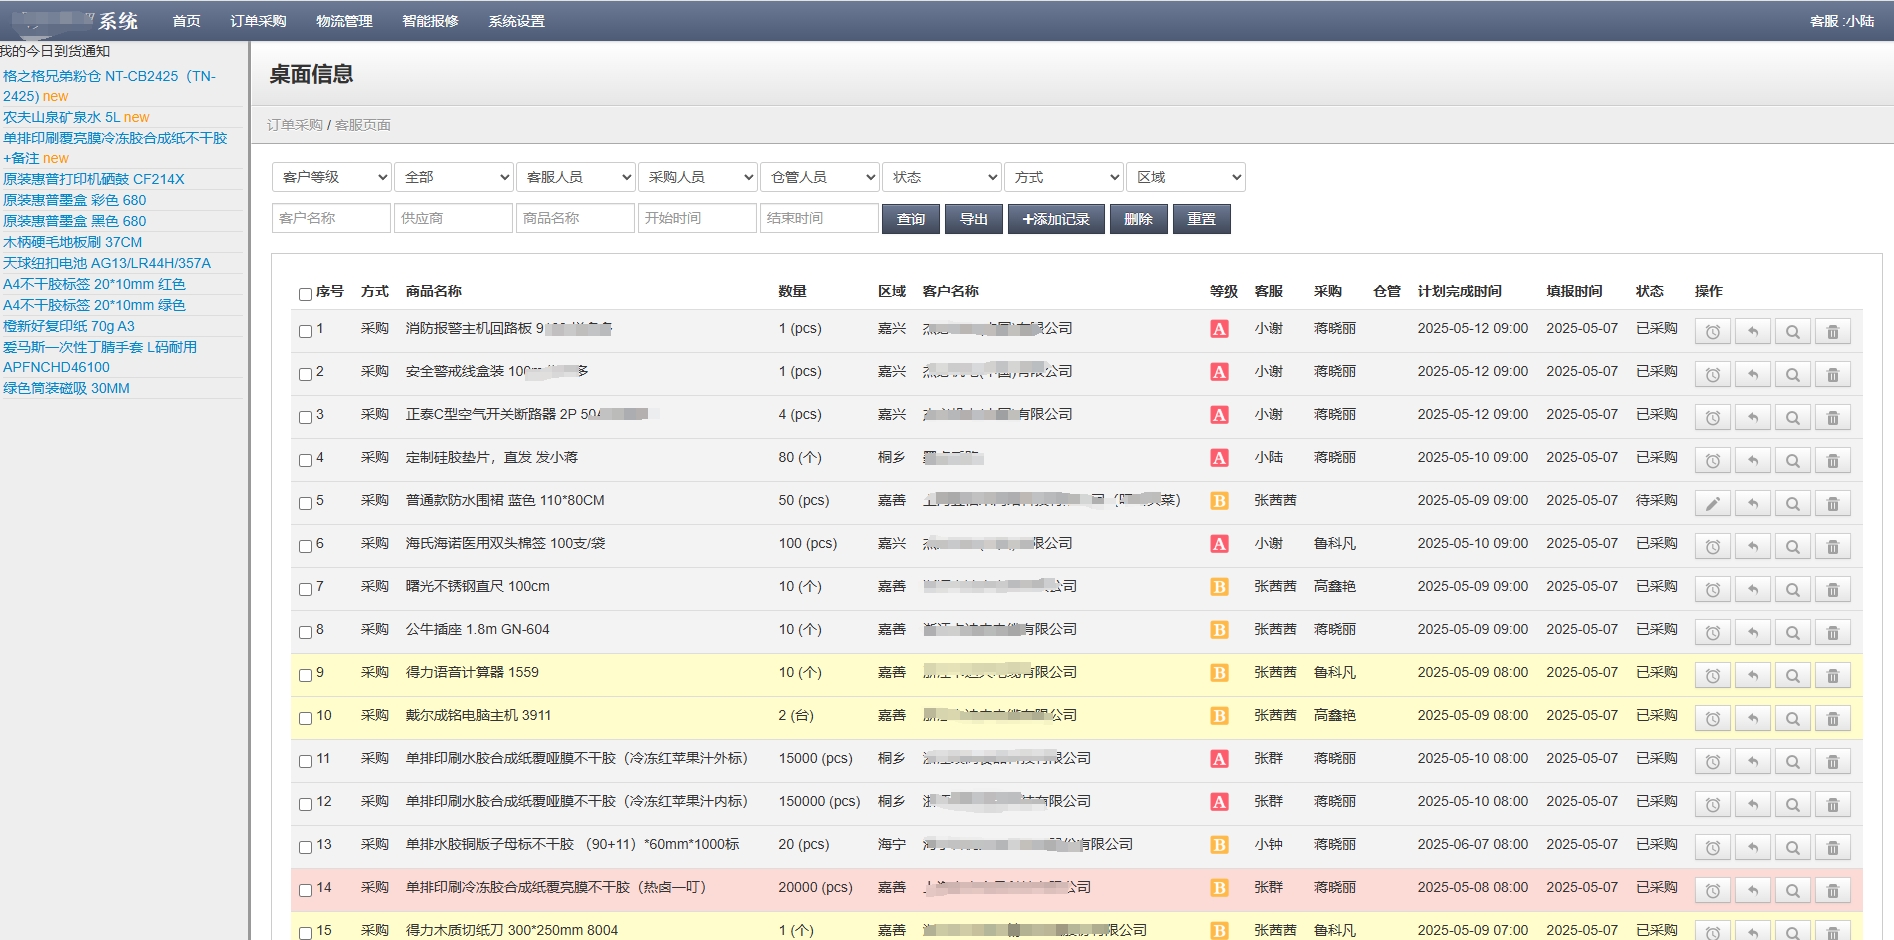Click the 订单采购 breadcrumb
Viewport: 1894px width, 940px height.
click(295, 125)
